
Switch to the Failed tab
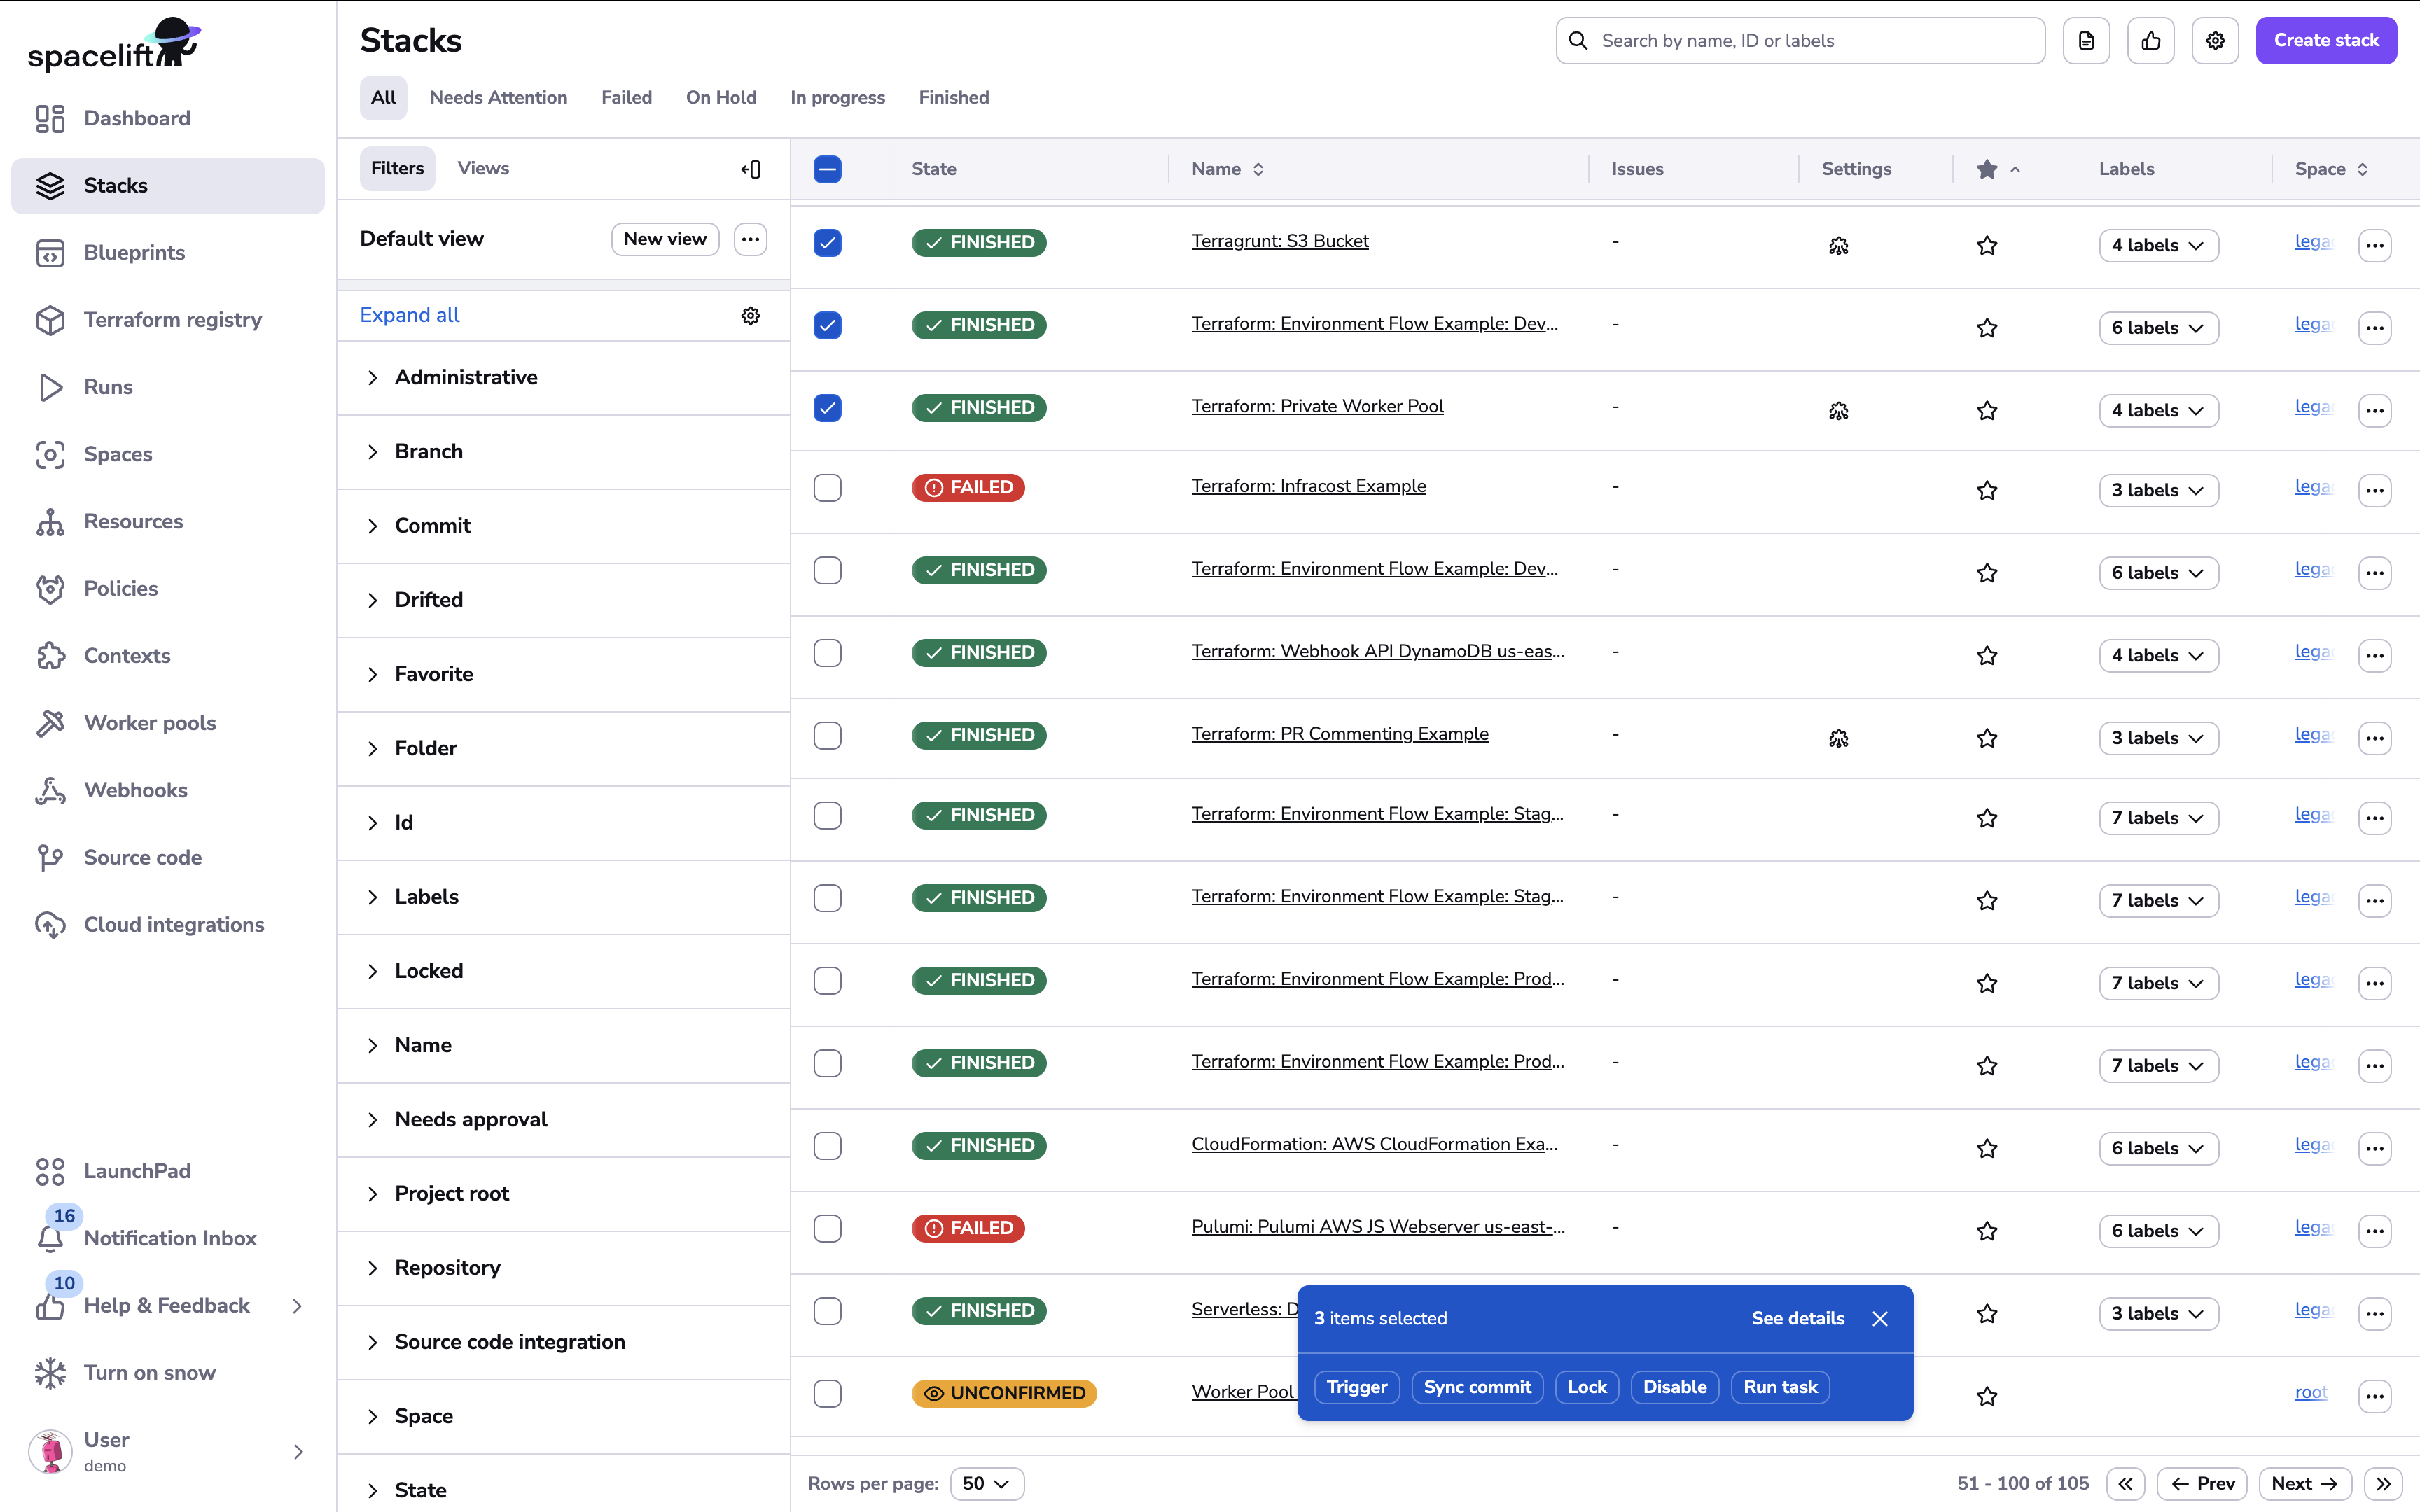pyautogui.click(x=627, y=97)
